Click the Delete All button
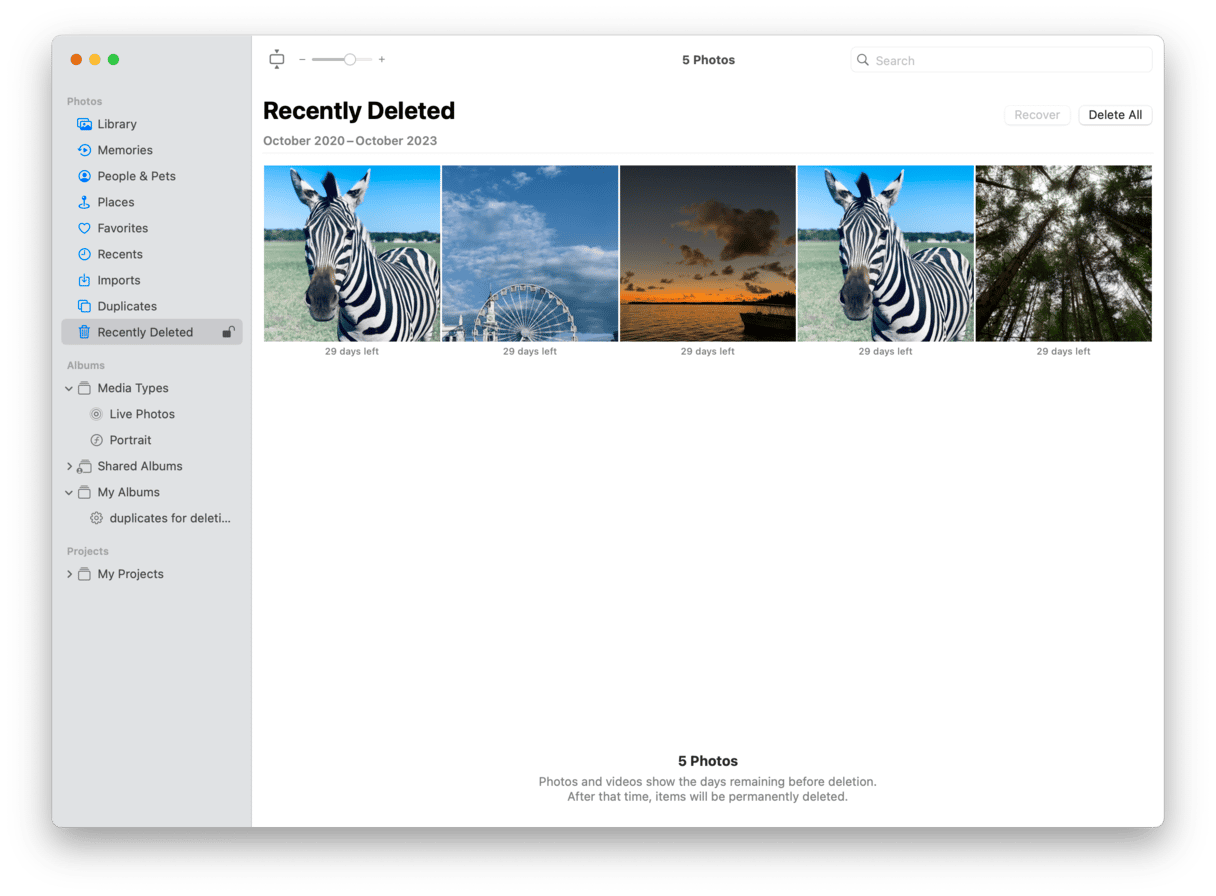Image resolution: width=1216 pixels, height=896 pixels. 1115,115
